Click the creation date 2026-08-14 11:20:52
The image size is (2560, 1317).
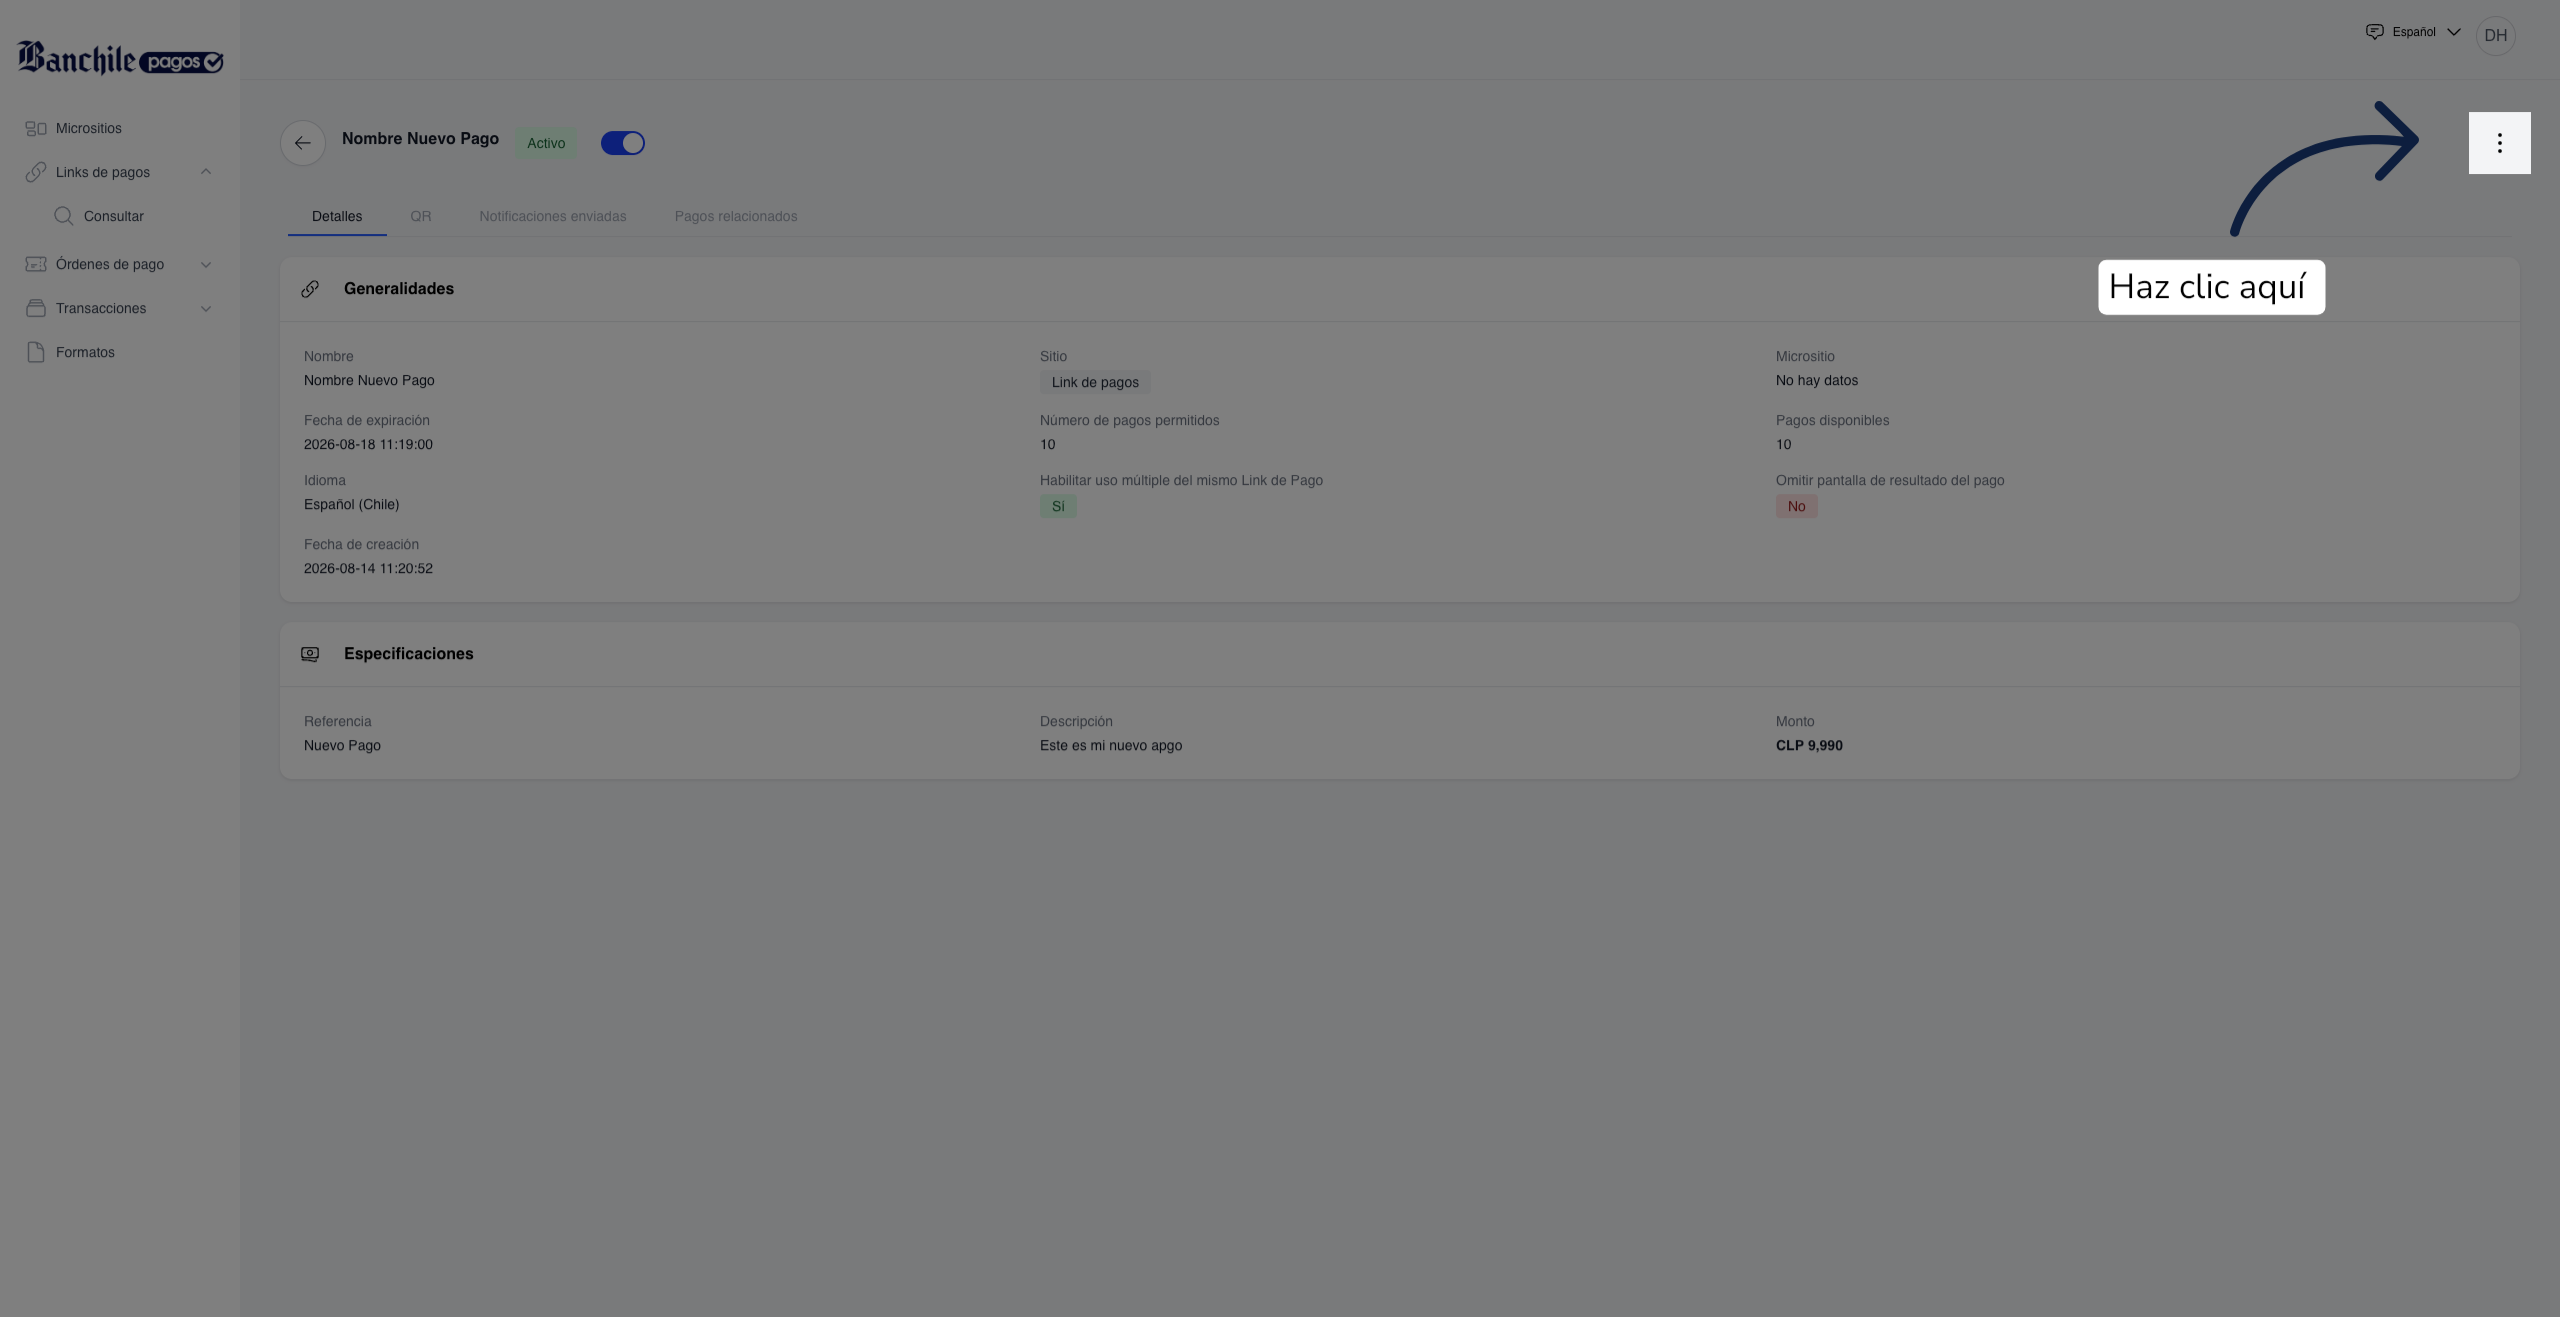pyautogui.click(x=368, y=568)
